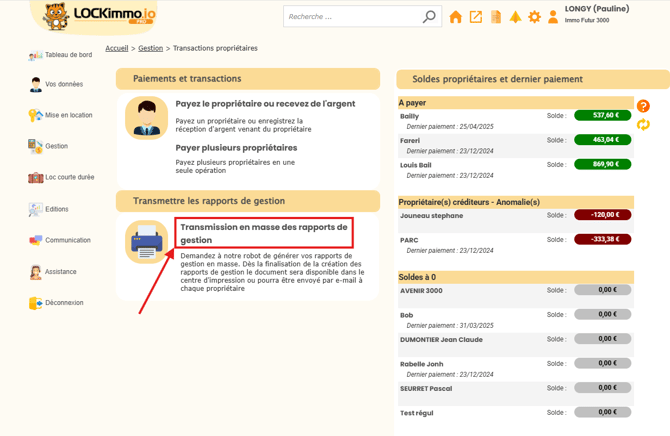Click the Communication chat bubbles icon

pos(35,240)
